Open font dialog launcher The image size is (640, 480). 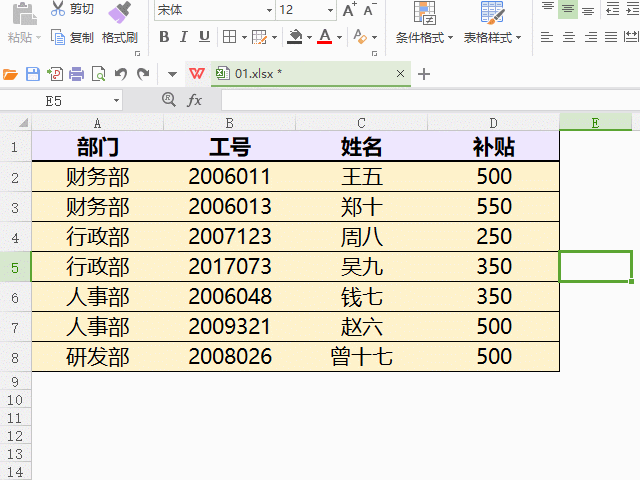(374, 53)
